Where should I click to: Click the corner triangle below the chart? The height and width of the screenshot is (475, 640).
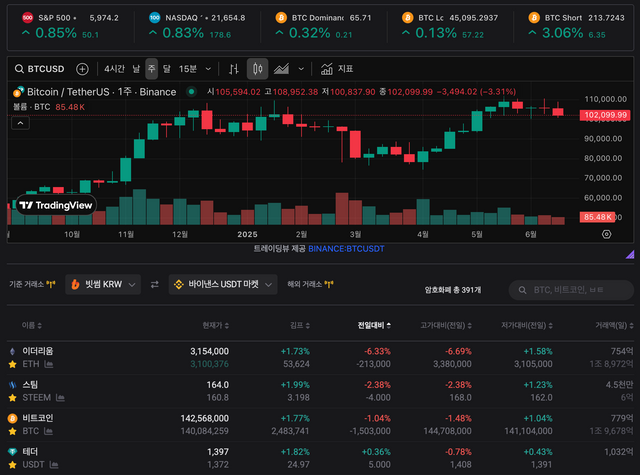[630, 255]
